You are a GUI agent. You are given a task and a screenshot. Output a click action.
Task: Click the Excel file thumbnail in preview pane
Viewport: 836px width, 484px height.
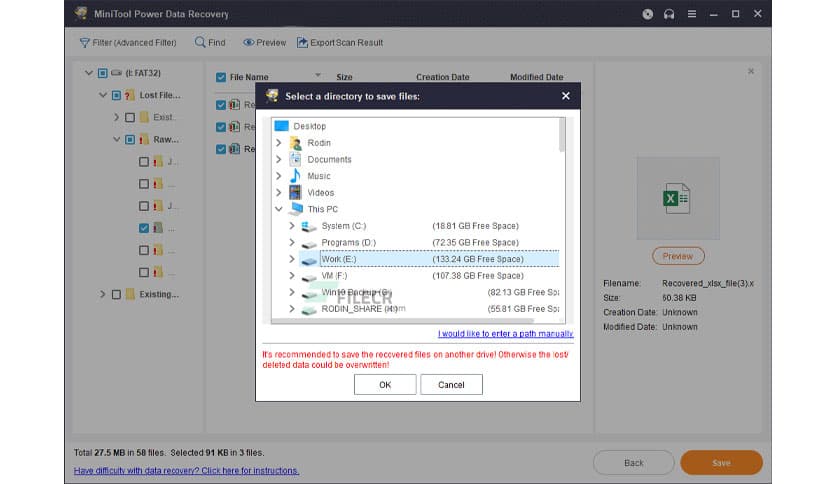point(677,198)
